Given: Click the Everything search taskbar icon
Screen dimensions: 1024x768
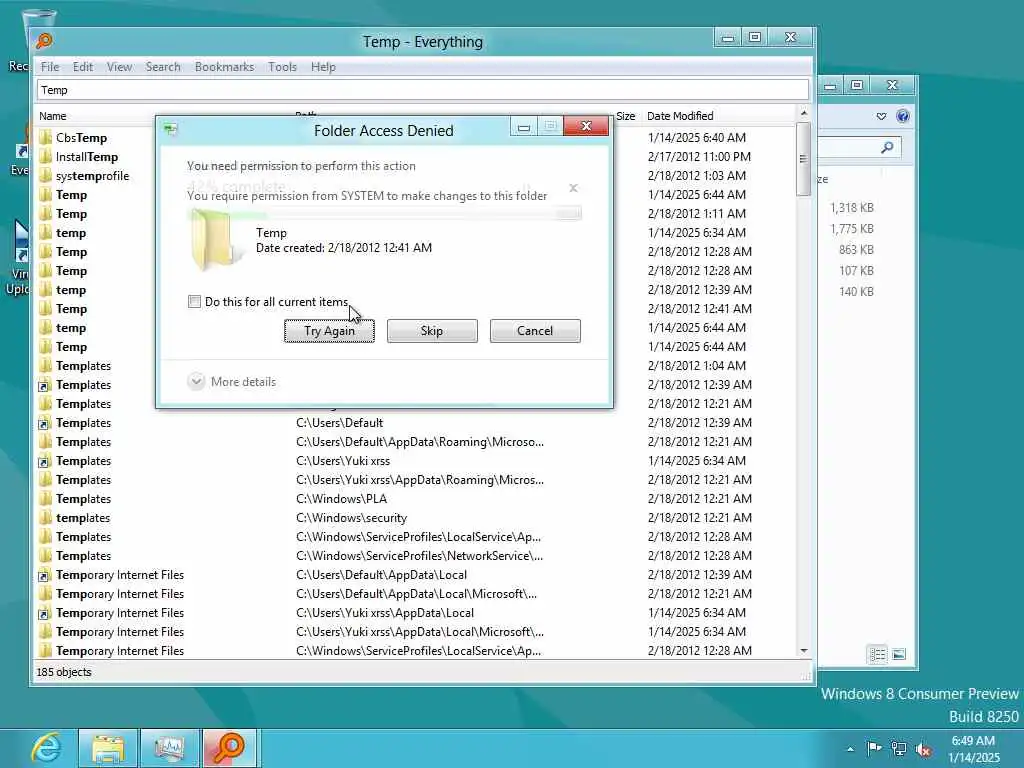Looking at the screenshot, I should [229, 748].
